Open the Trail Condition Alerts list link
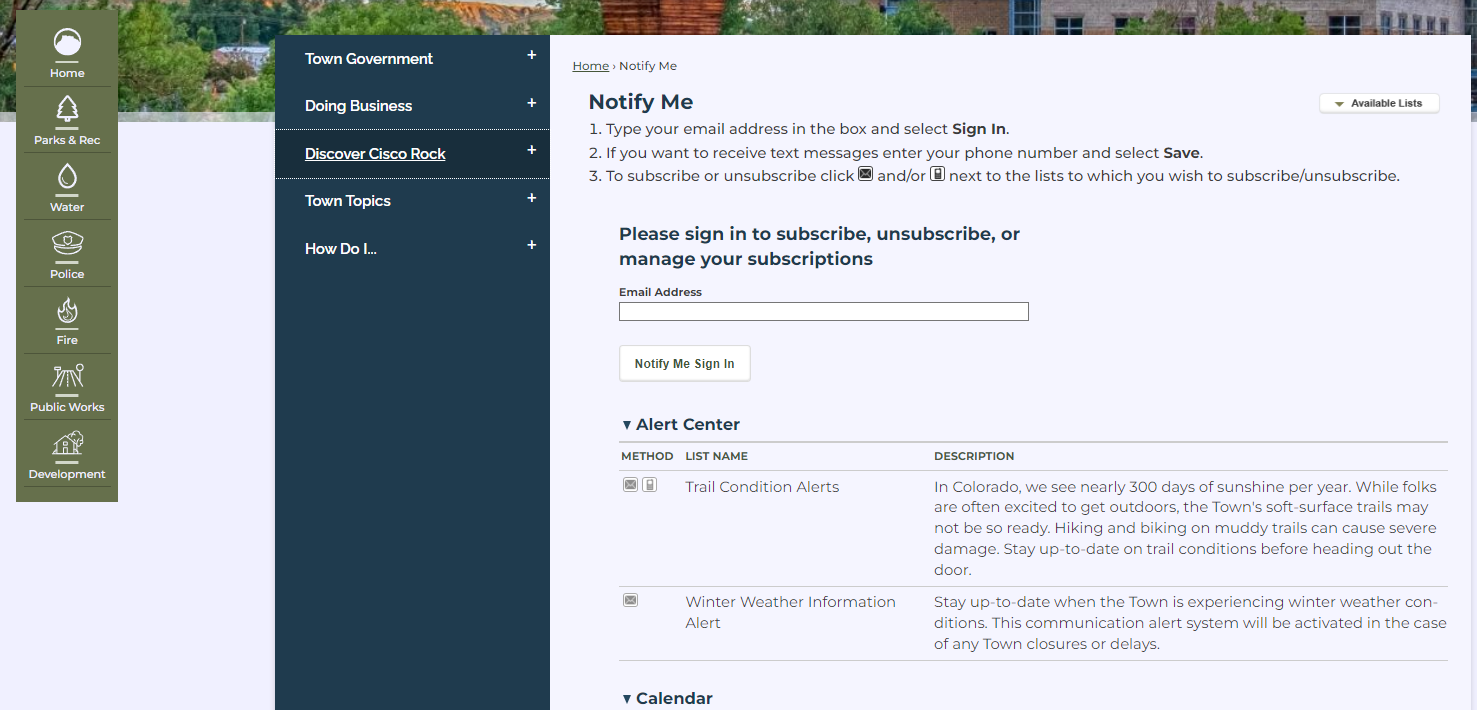1477x710 pixels. coord(762,487)
